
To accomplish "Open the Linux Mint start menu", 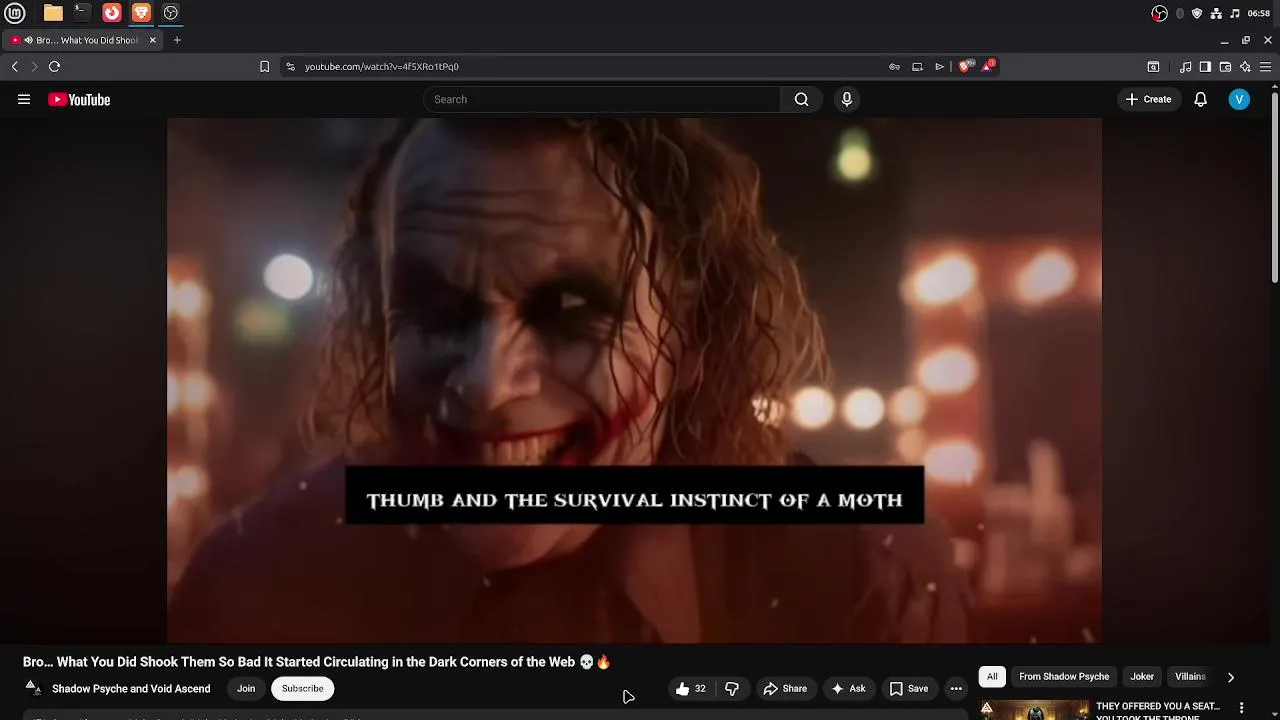I will [15, 13].
